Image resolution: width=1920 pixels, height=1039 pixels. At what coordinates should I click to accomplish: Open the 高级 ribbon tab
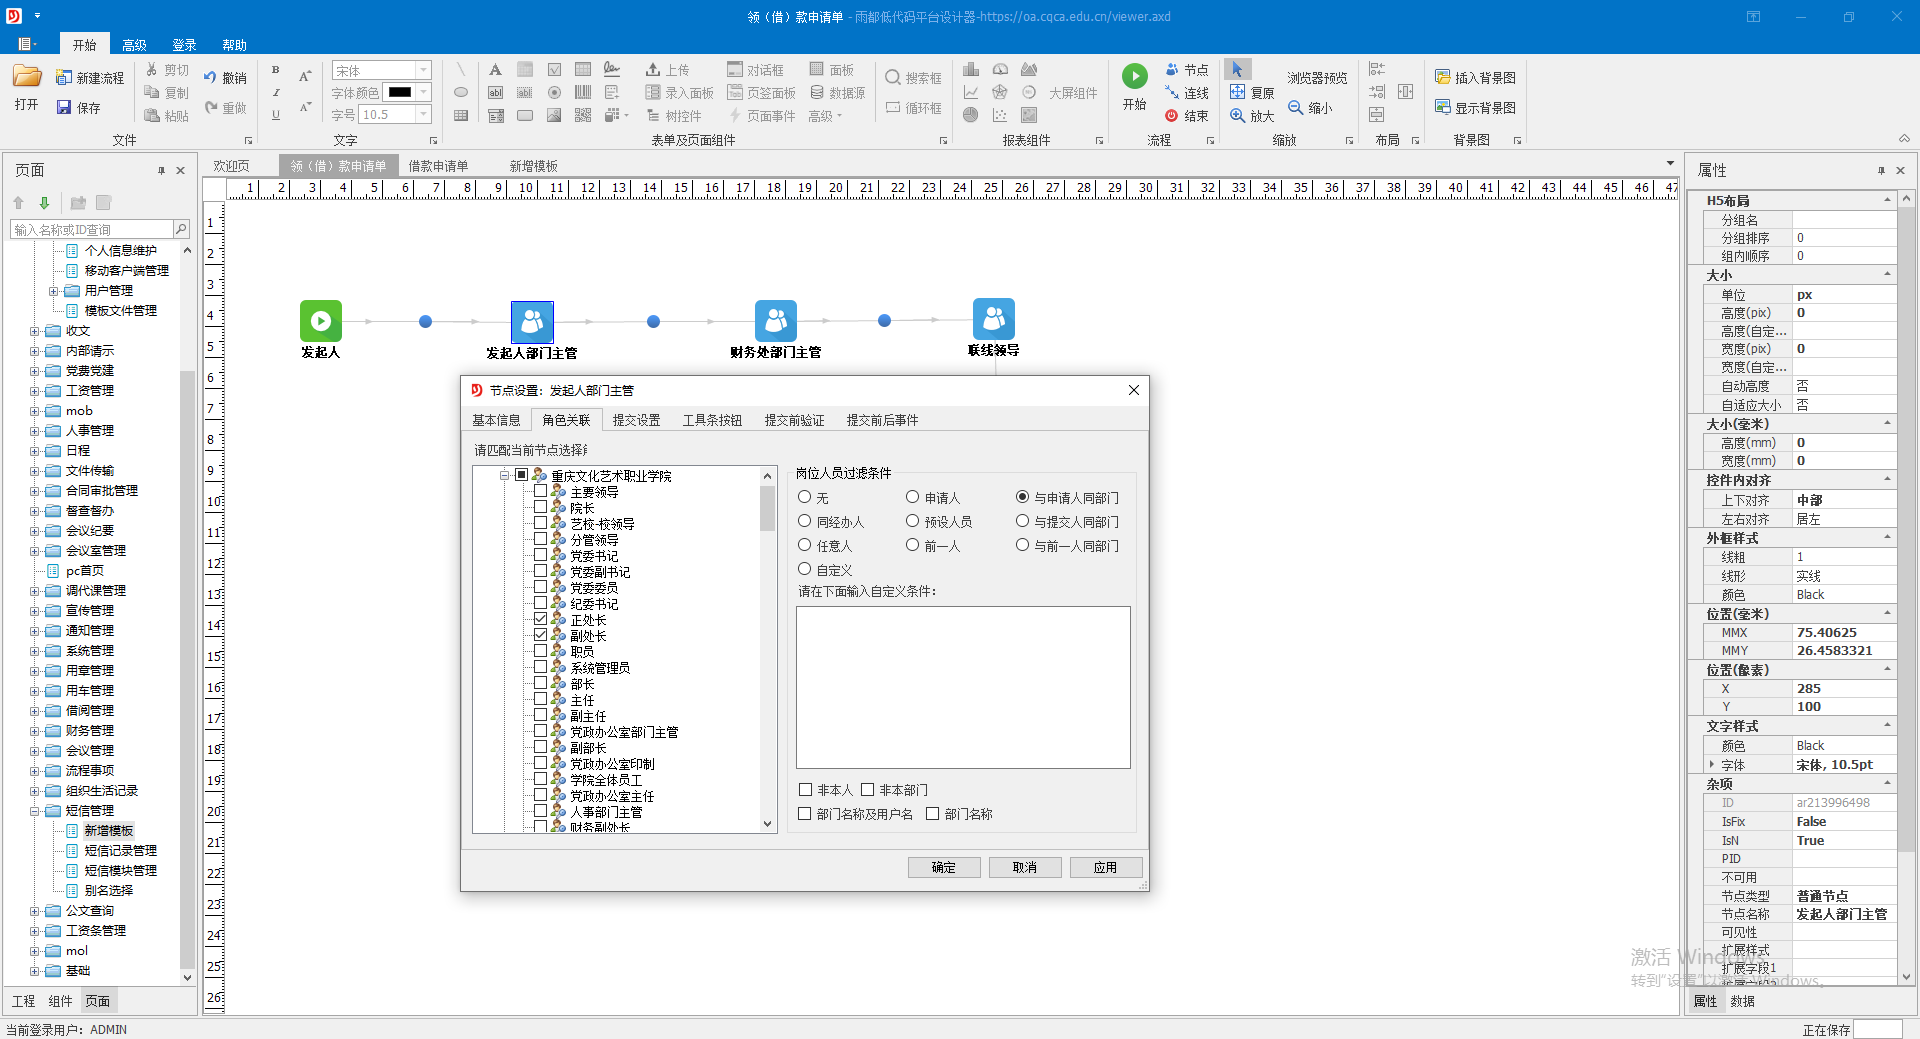pyautogui.click(x=135, y=45)
